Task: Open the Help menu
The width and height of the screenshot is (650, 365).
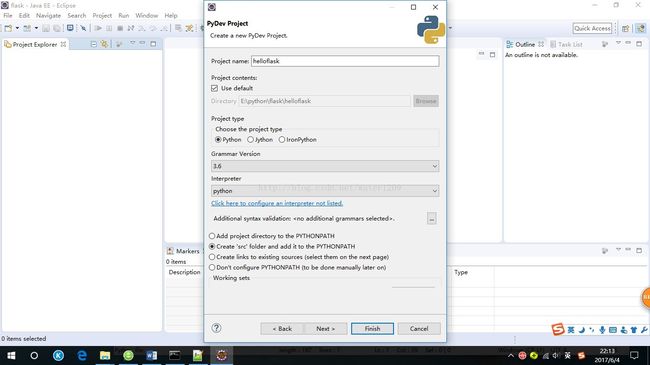Action: click(x=171, y=15)
